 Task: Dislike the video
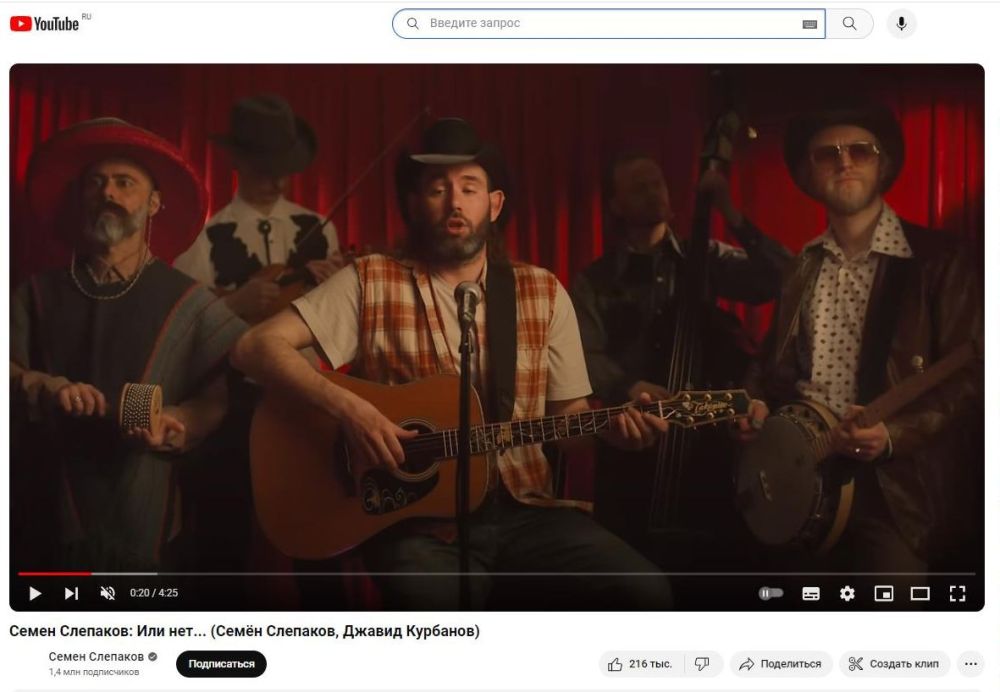pyautogui.click(x=703, y=664)
